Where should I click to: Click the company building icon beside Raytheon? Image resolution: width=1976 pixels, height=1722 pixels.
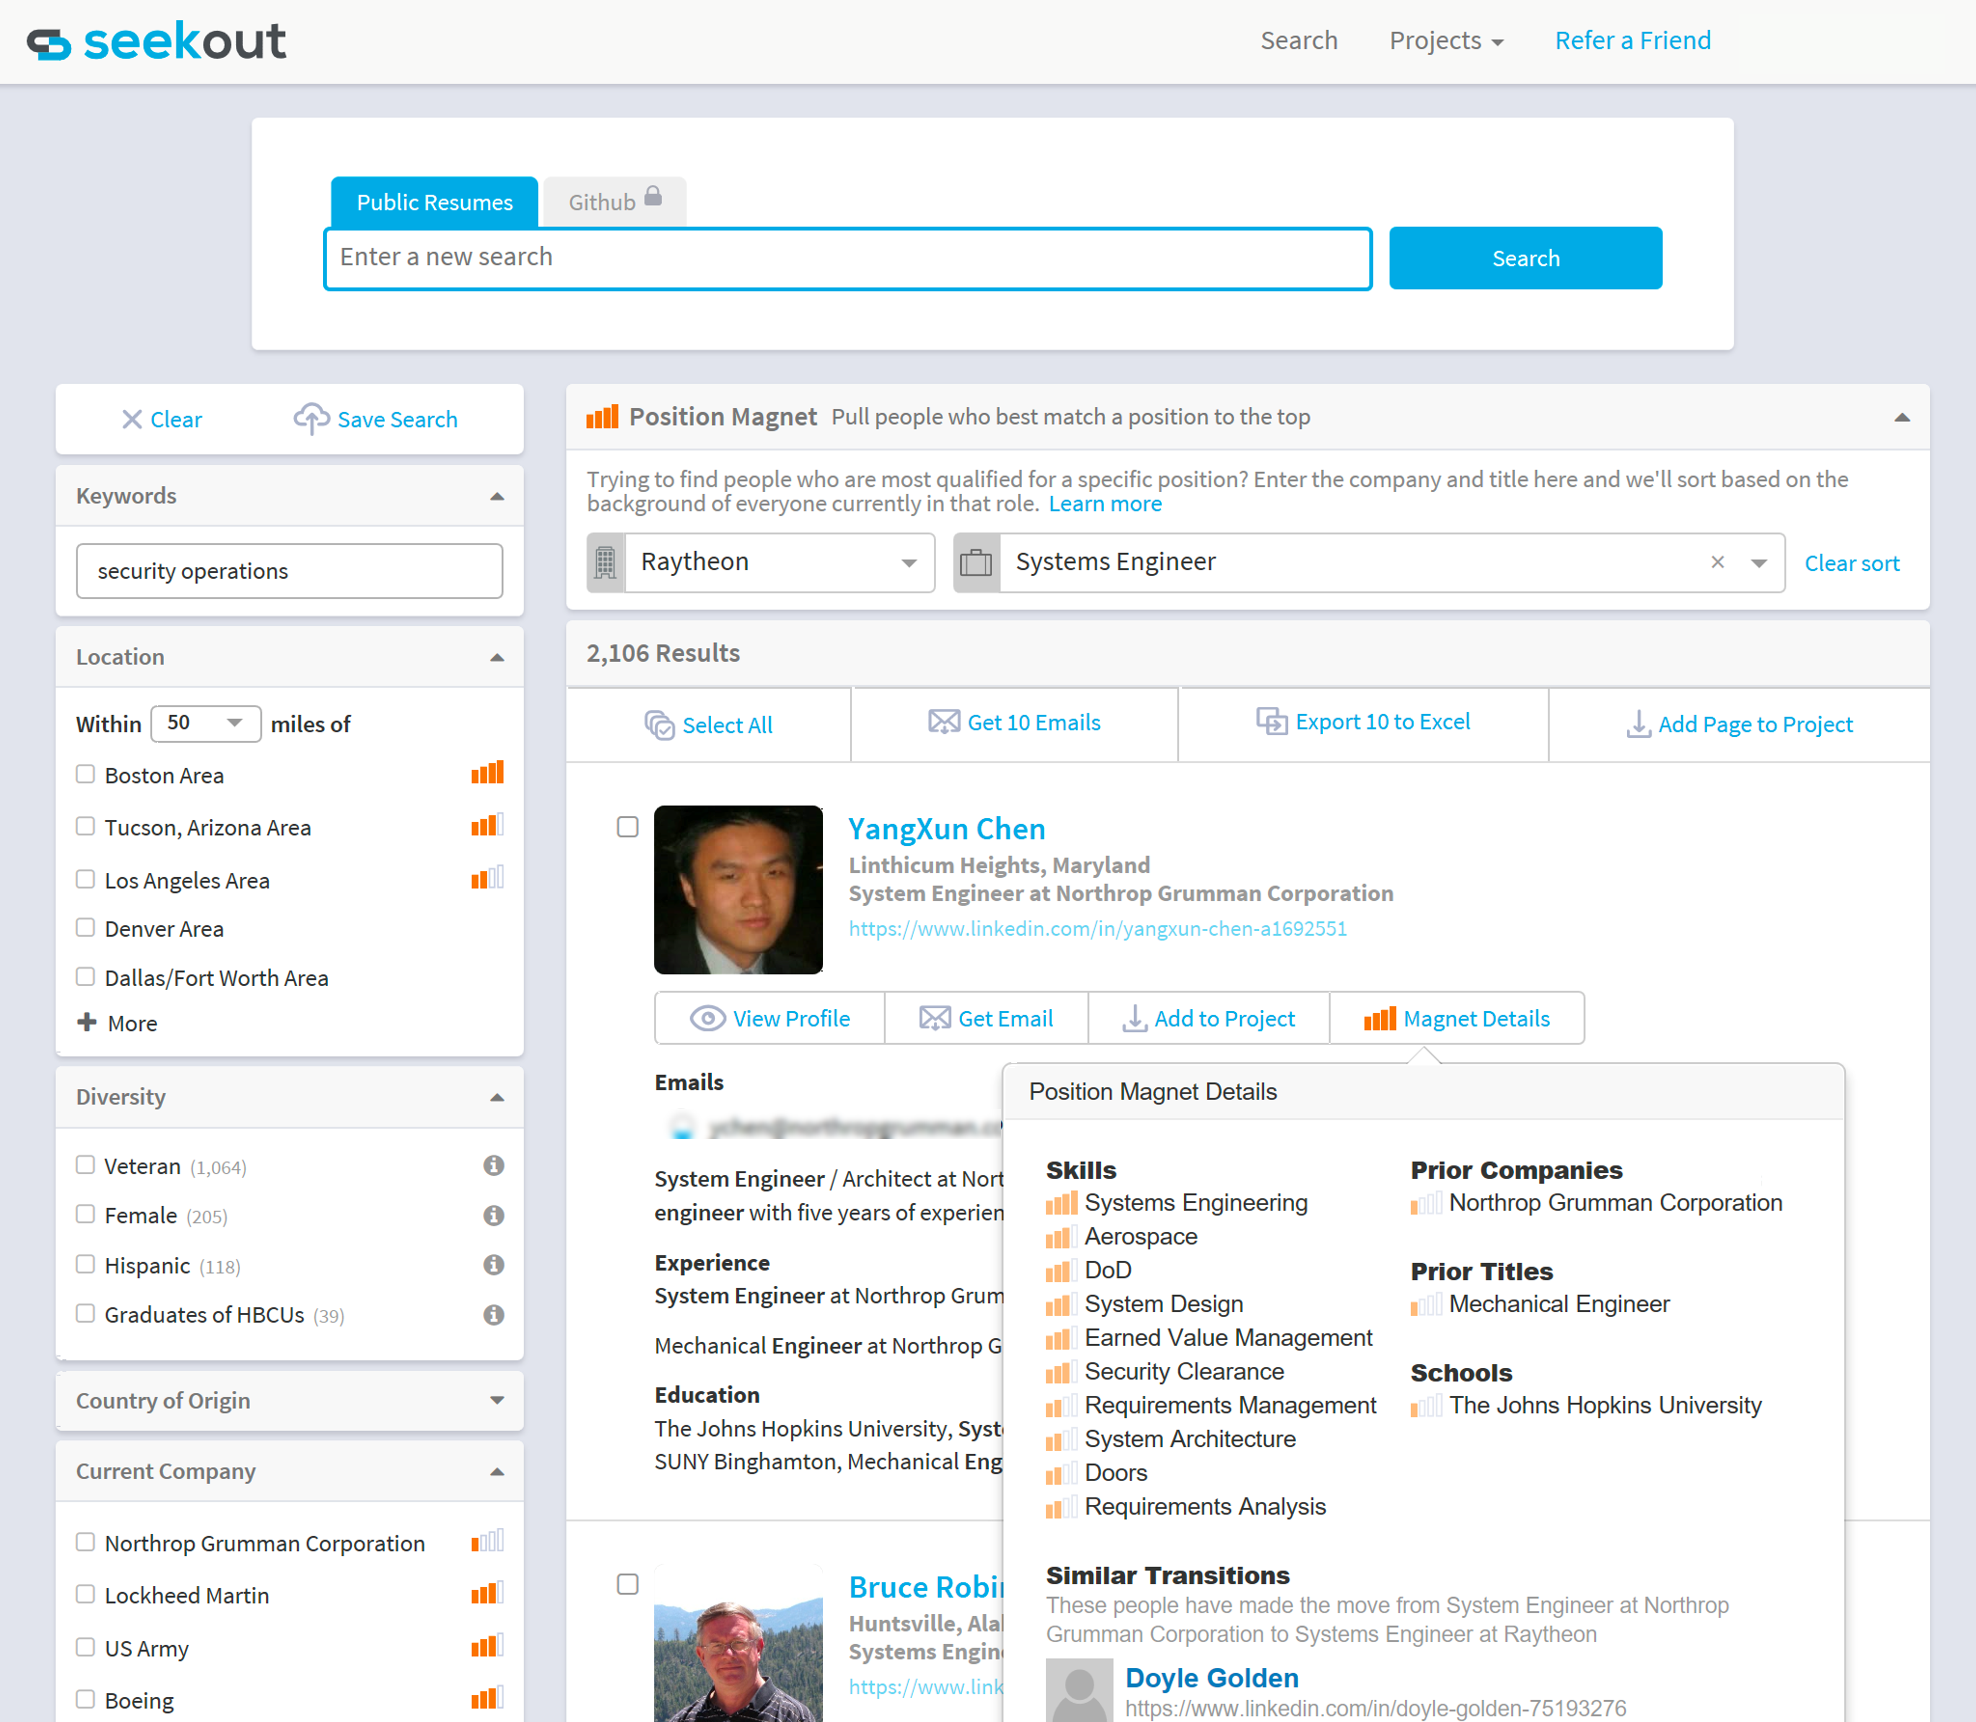coord(606,563)
